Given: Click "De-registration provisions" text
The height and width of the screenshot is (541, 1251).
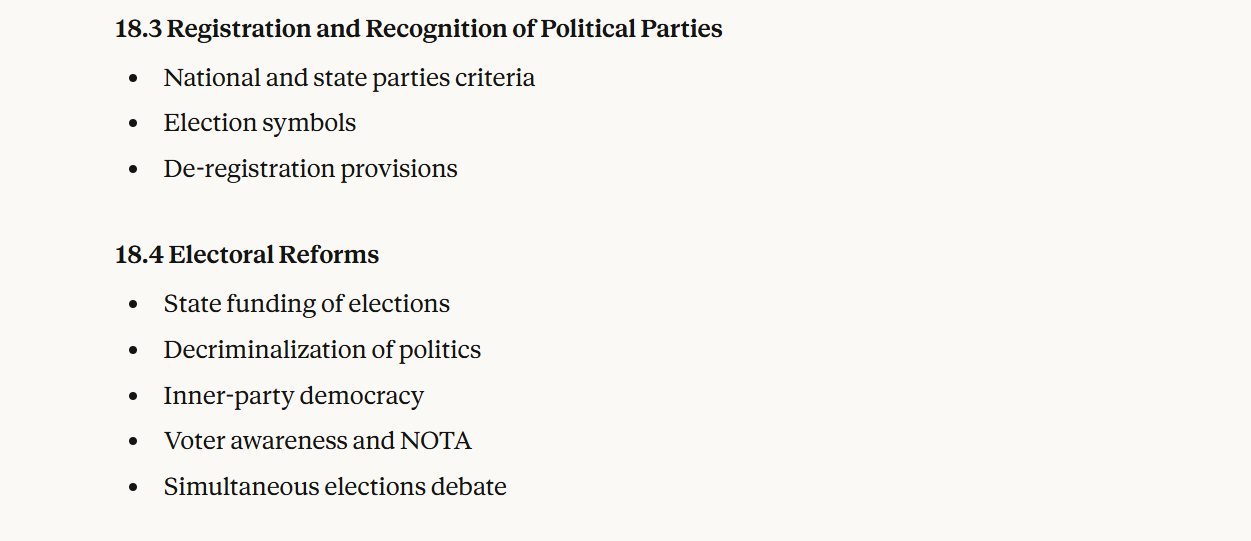Looking at the screenshot, I should [310, 169].
